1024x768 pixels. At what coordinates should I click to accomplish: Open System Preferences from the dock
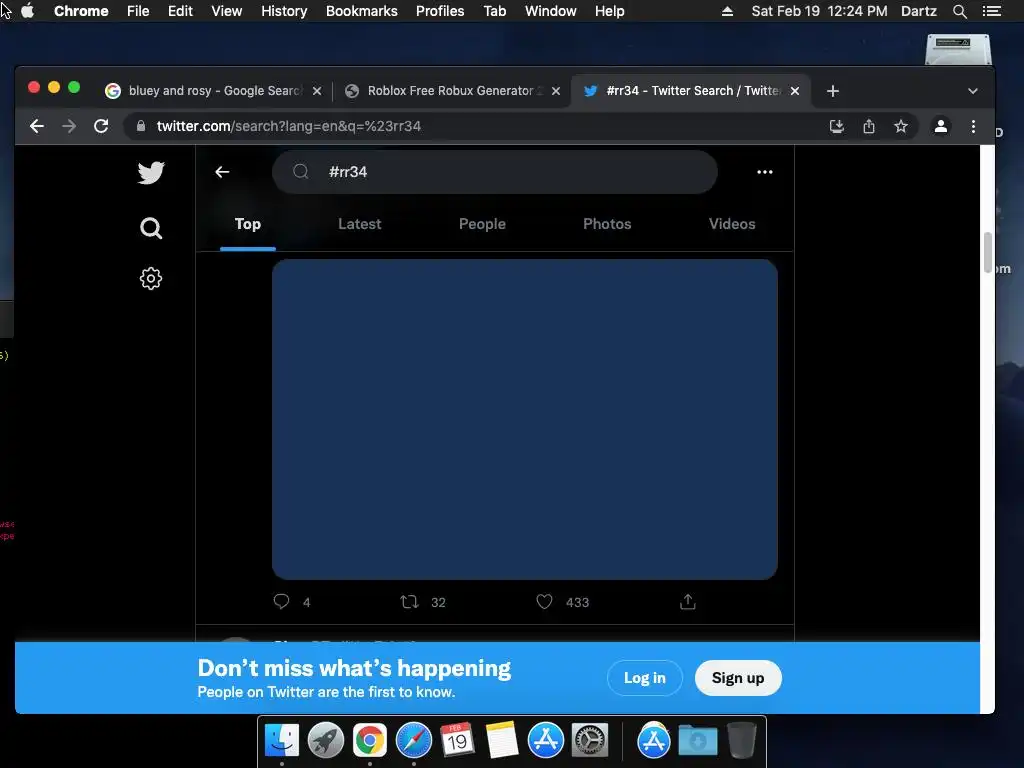click(x=590, y=741)
